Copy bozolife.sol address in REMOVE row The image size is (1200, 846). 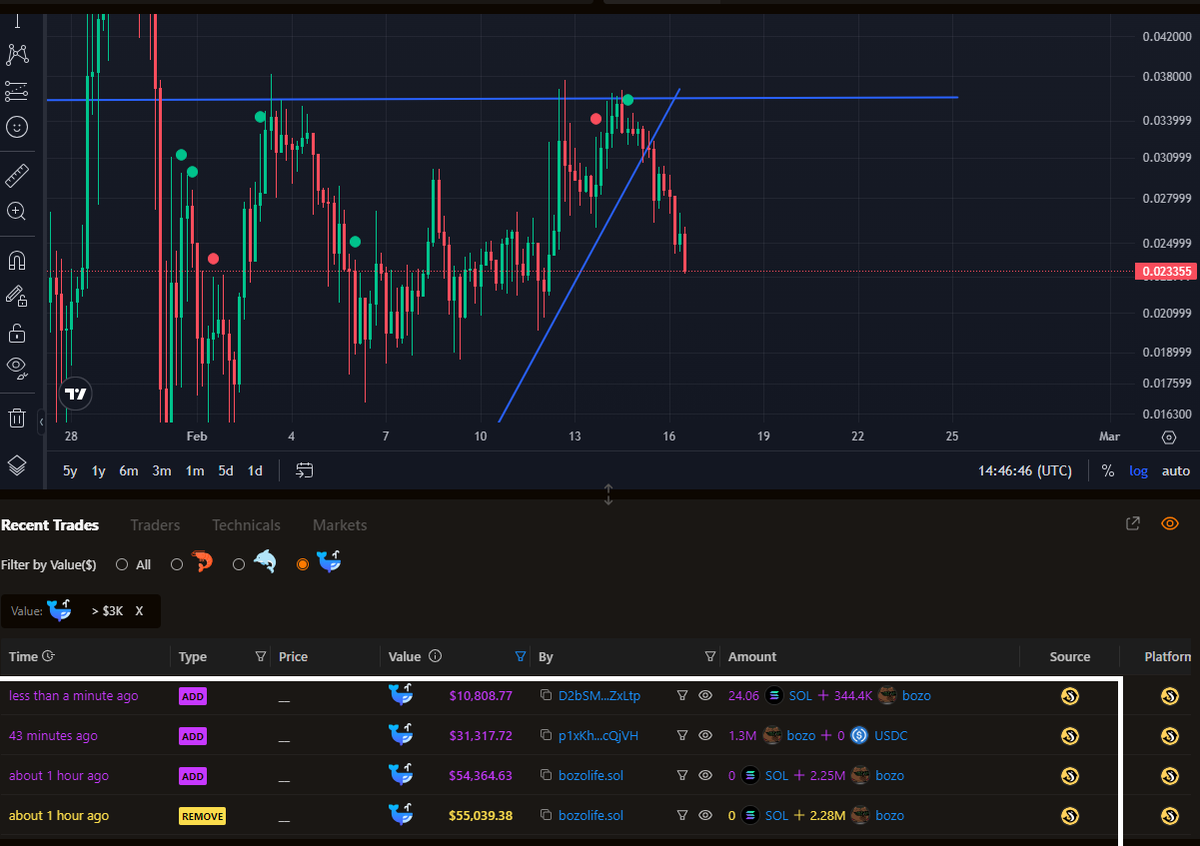click(546, 816)
